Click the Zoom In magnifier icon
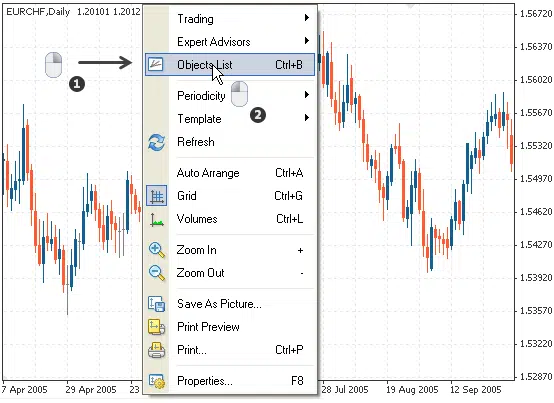The image size is (554, 403). [157, 250]
